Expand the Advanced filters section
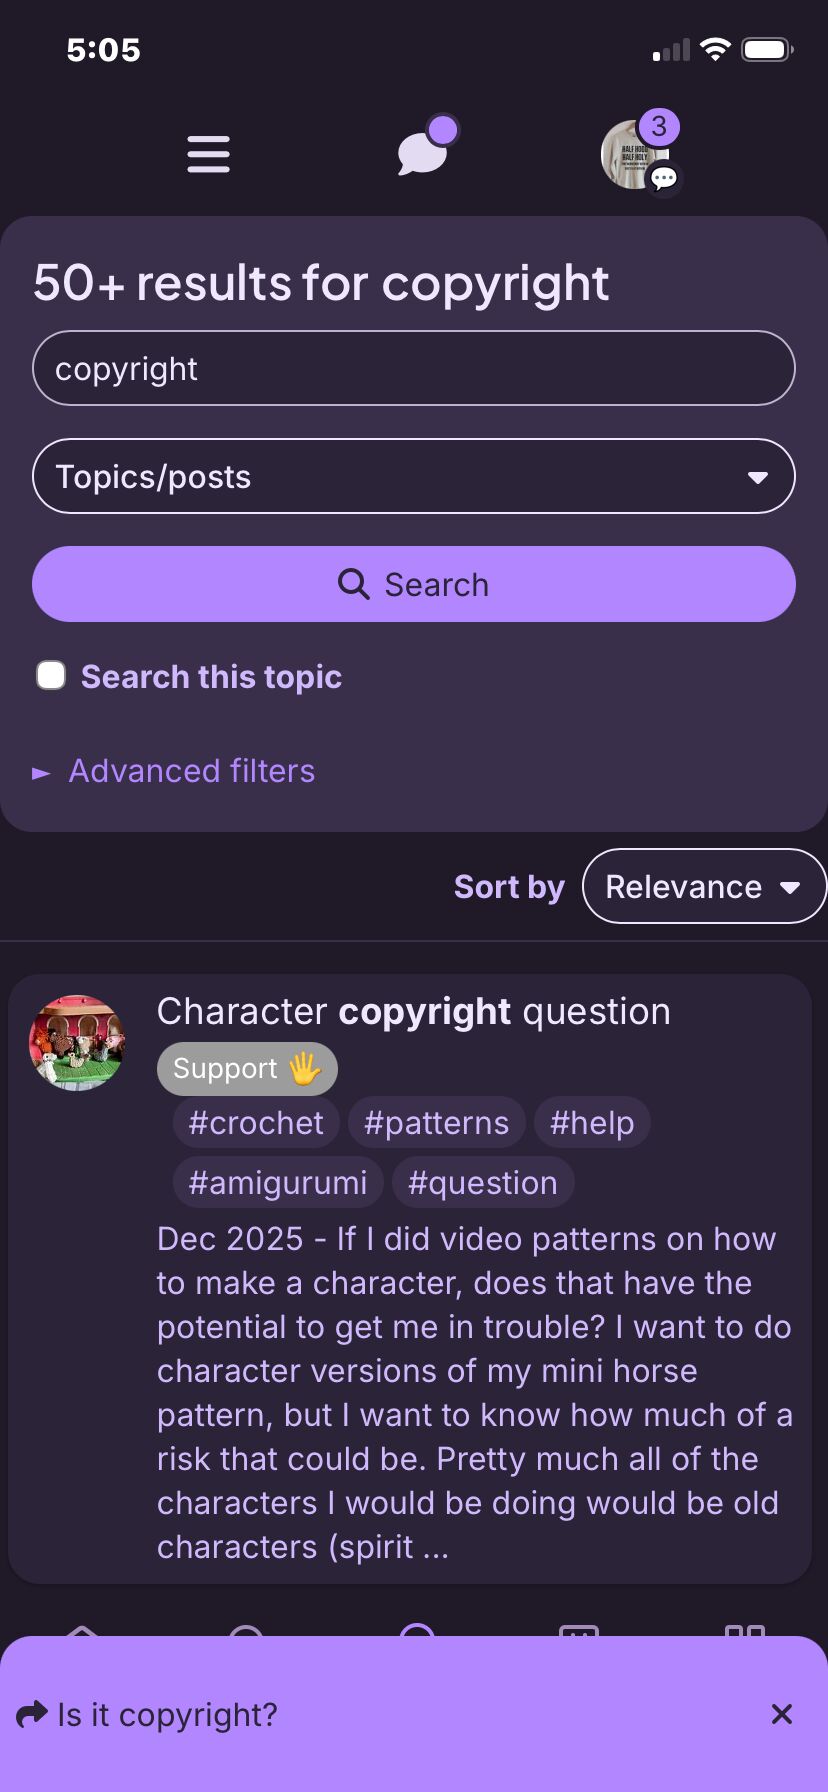This screenshot has height=1792, width=828. coord(190,771)
